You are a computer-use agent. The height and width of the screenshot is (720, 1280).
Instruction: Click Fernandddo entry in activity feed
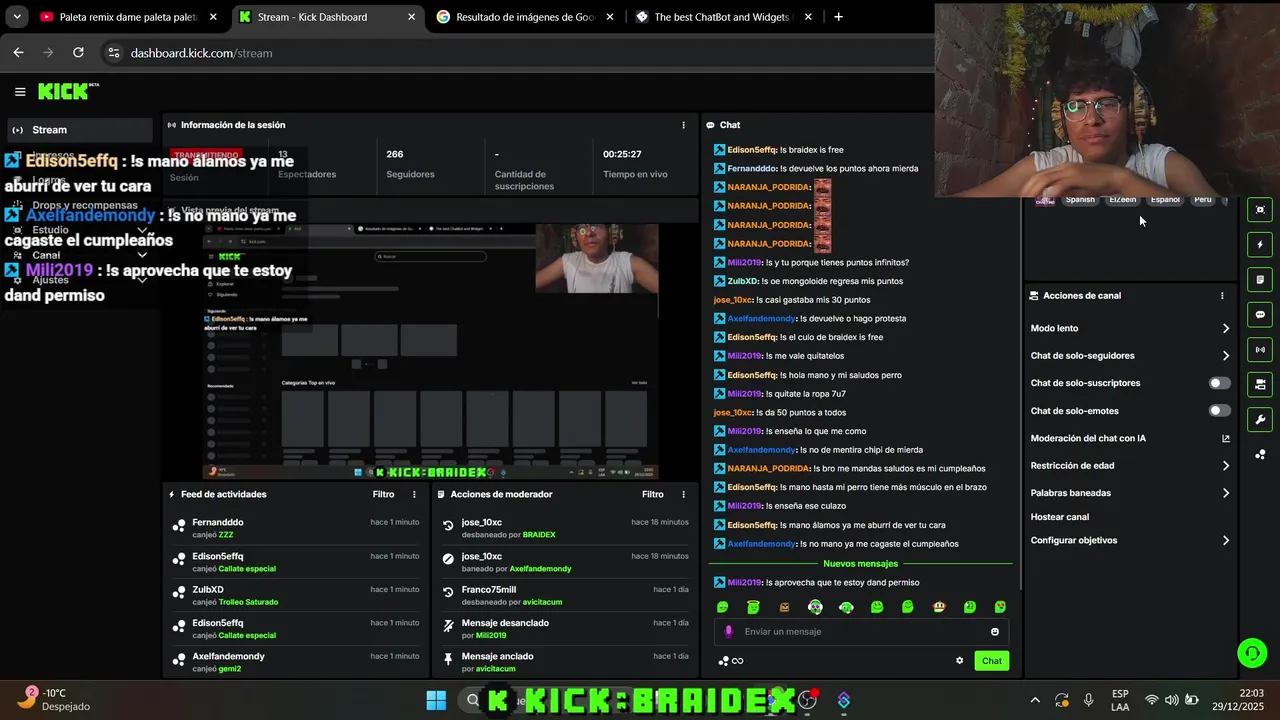point(298,528)
